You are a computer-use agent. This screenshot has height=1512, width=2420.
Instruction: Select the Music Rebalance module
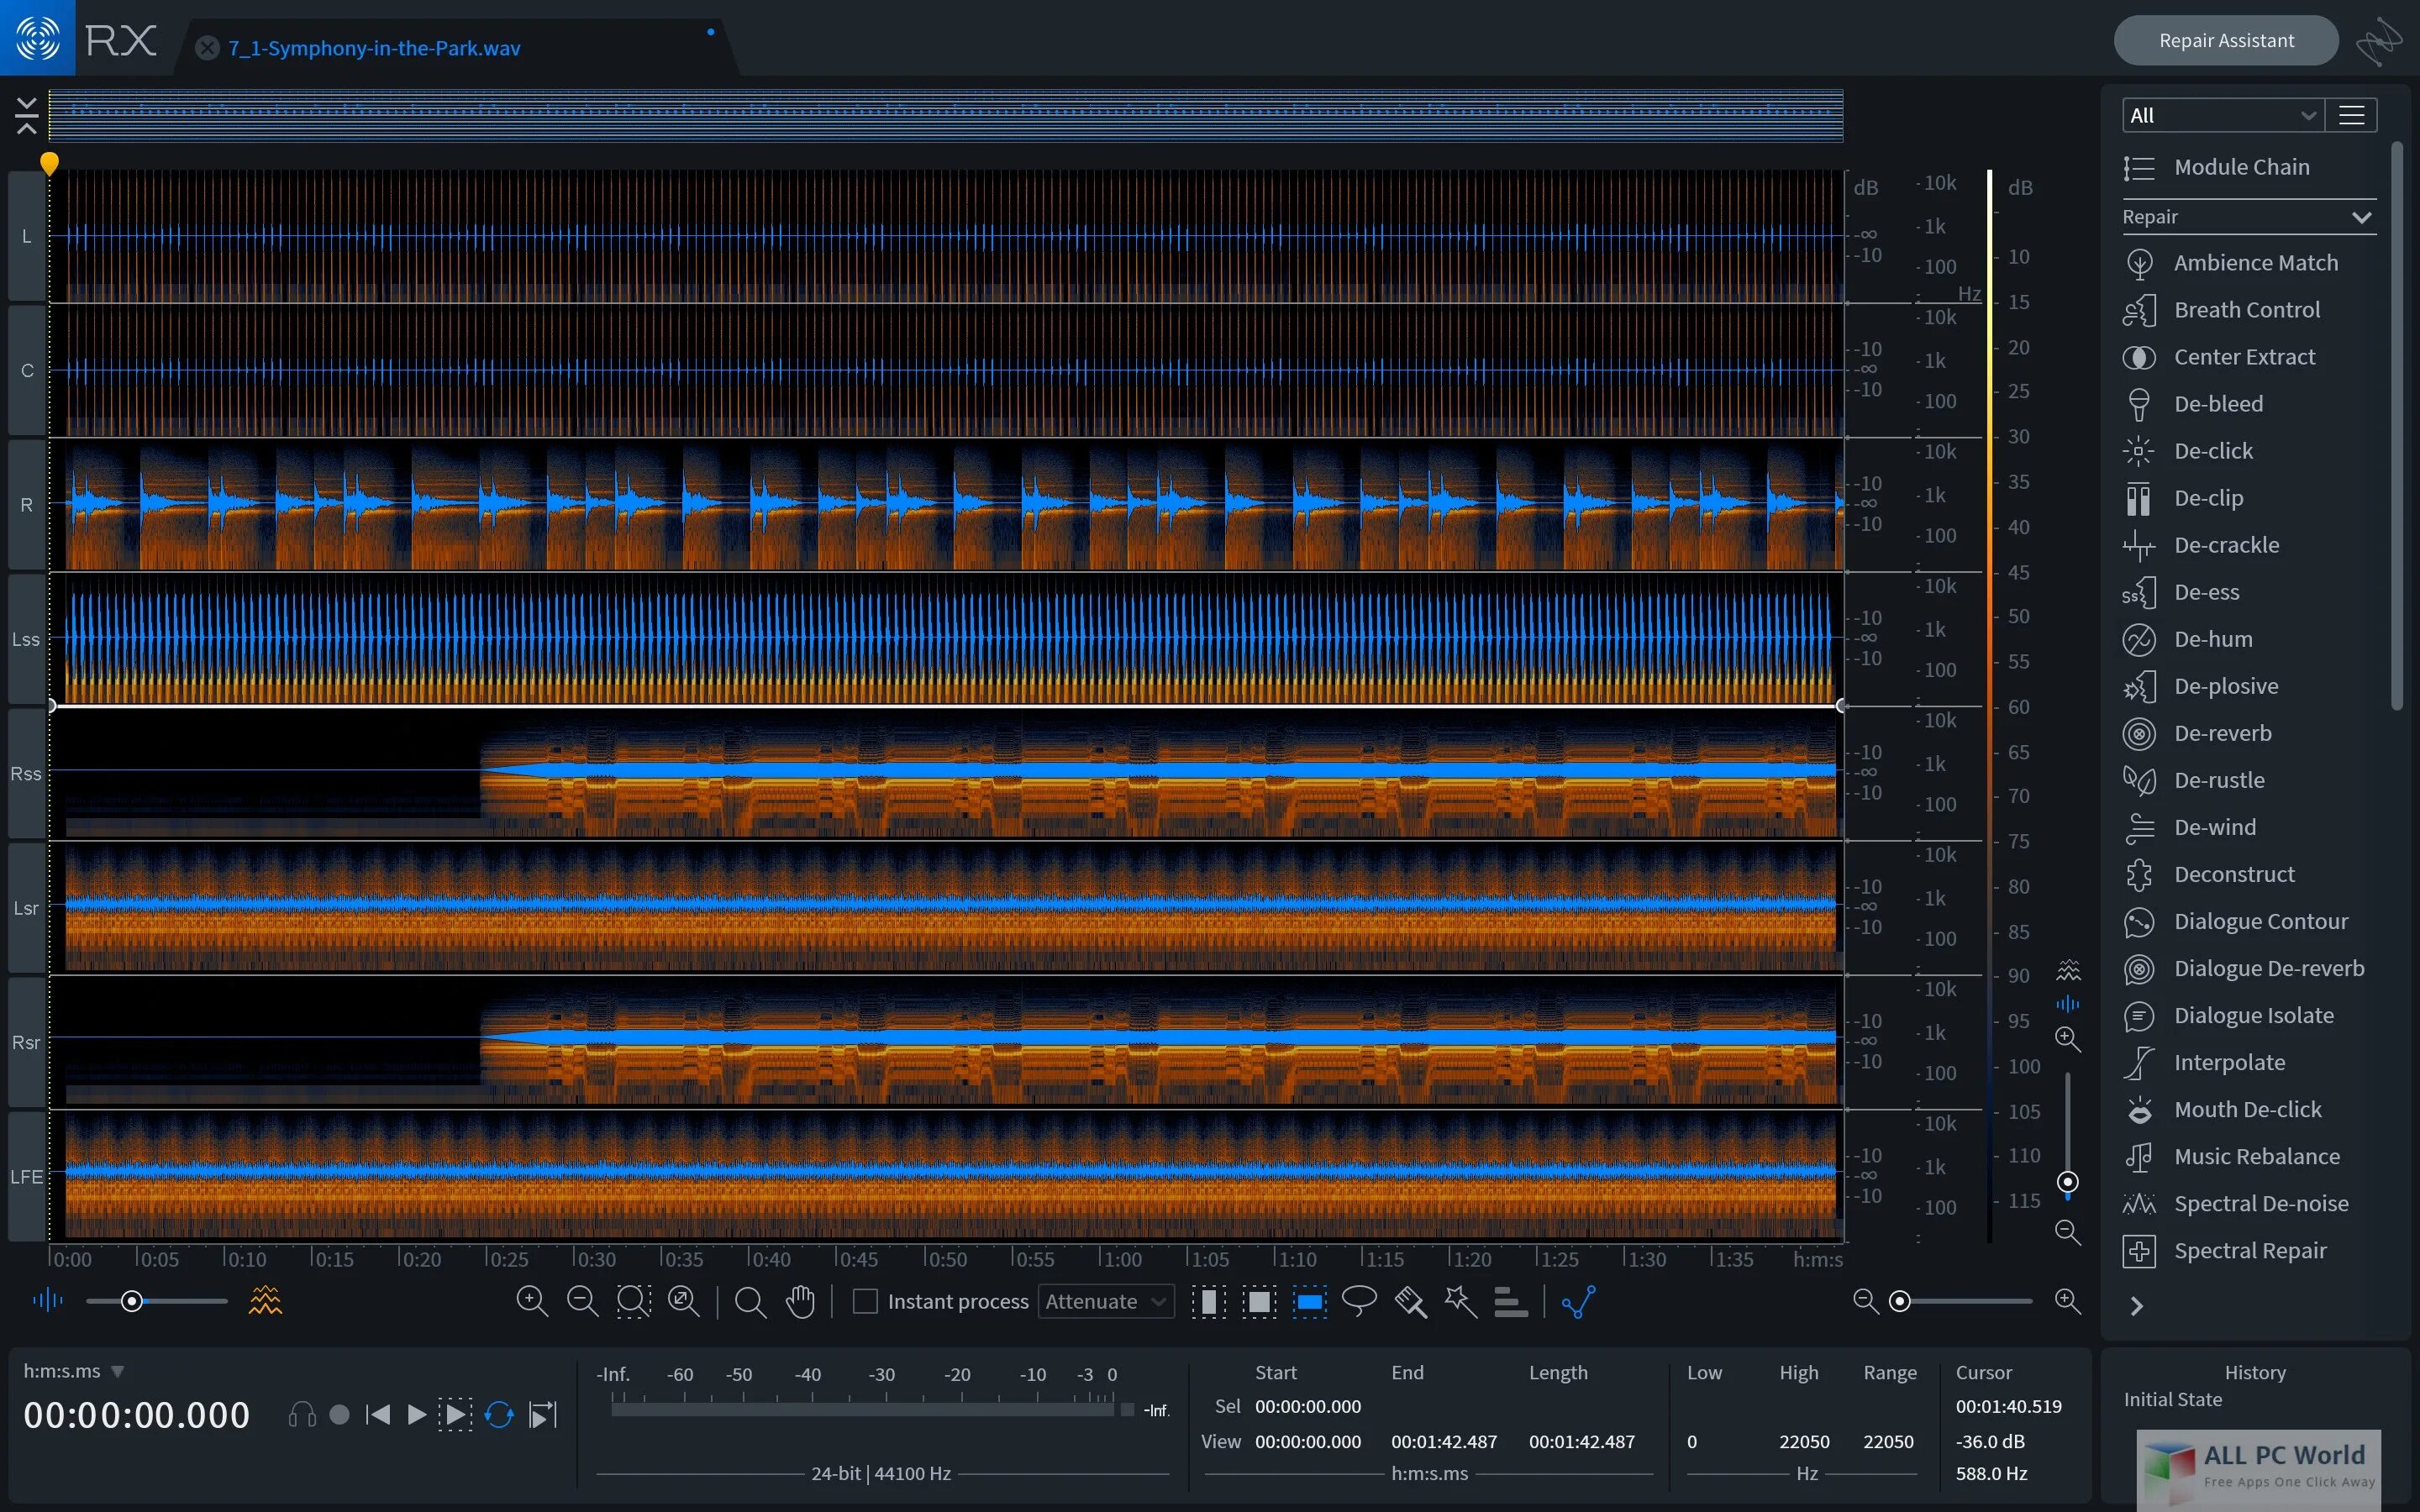(x=2256, y=1155)
